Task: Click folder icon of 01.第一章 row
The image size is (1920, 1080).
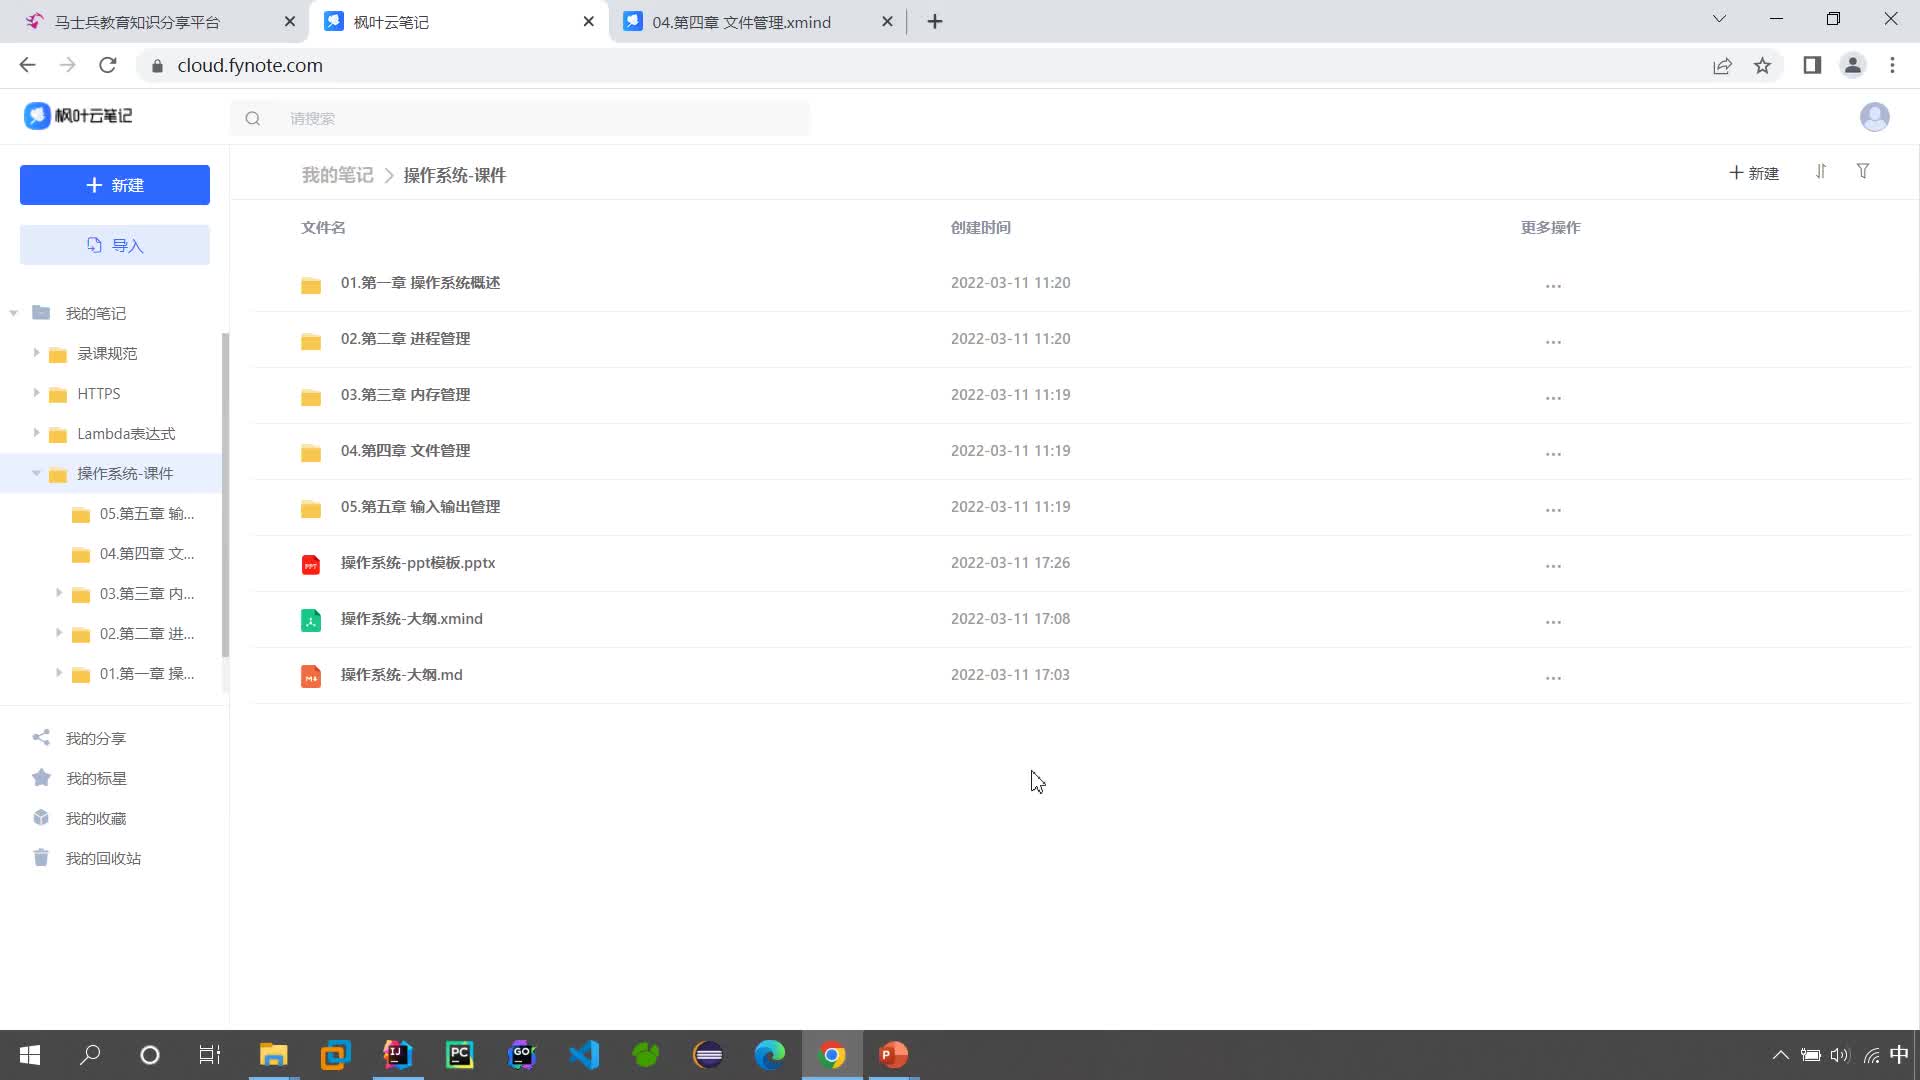Action: click(311, 285)
